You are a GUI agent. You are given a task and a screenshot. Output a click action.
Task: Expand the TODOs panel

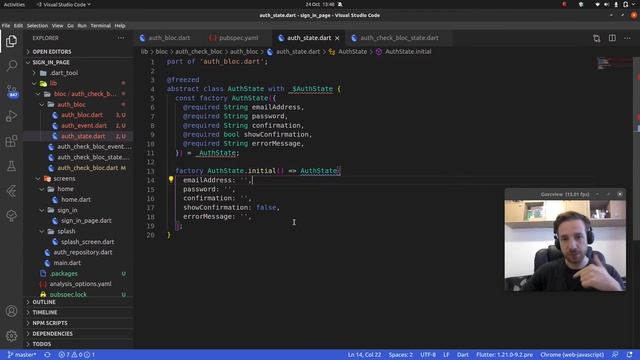pos(79,344)
